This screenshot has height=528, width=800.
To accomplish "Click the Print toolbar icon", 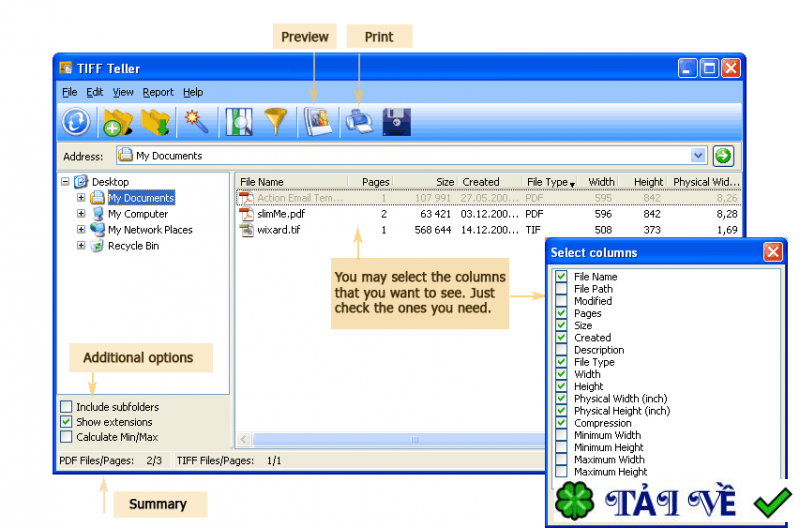I will (x=360, y=122).
